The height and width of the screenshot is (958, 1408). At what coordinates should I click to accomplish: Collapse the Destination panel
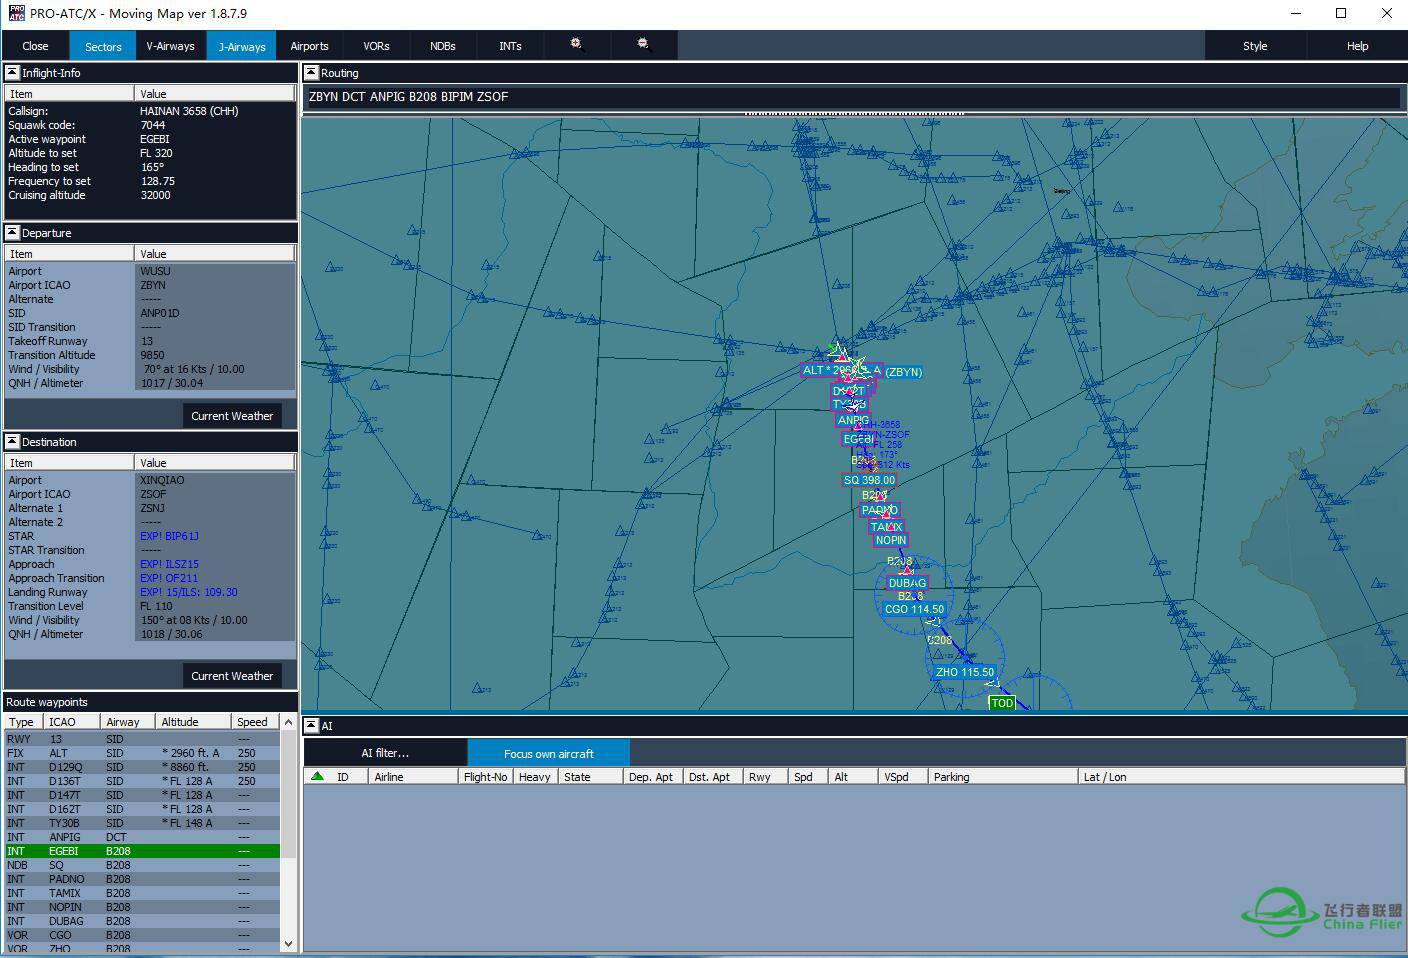[12, 441]
